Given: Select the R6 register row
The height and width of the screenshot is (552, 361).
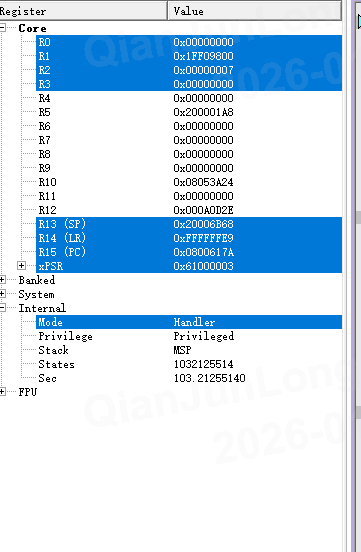Looking at the screenshot, I should [x=189, y=126].
